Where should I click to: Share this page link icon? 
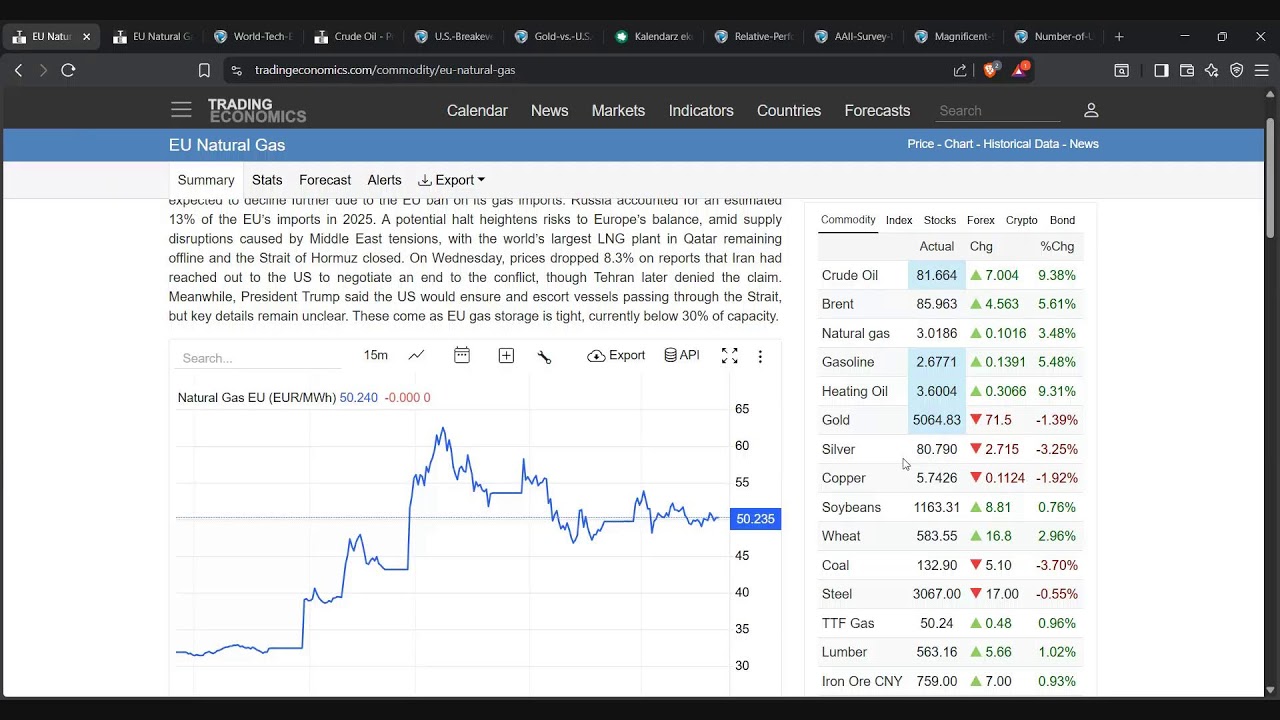pyautogui.click(x=960, y=70)
